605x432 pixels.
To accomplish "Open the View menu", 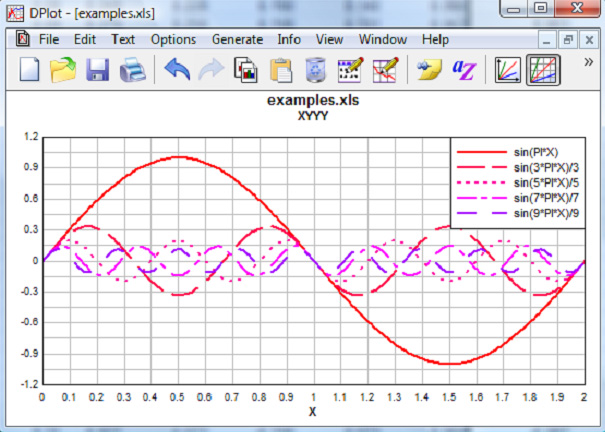I will [329, 39].
